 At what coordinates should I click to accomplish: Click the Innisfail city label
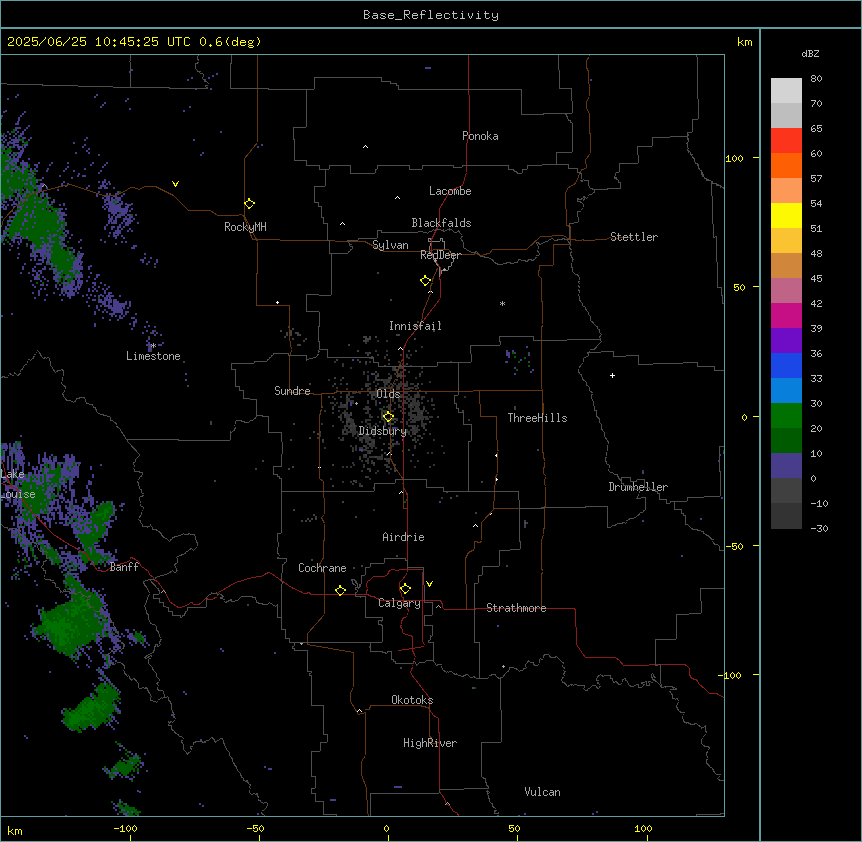(x=415, y=326)
